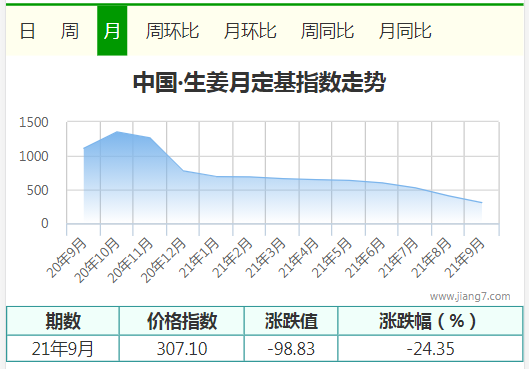Click the 21年7月 axis label
Viewport: 529px width, 369px height.
coord(398,258)
